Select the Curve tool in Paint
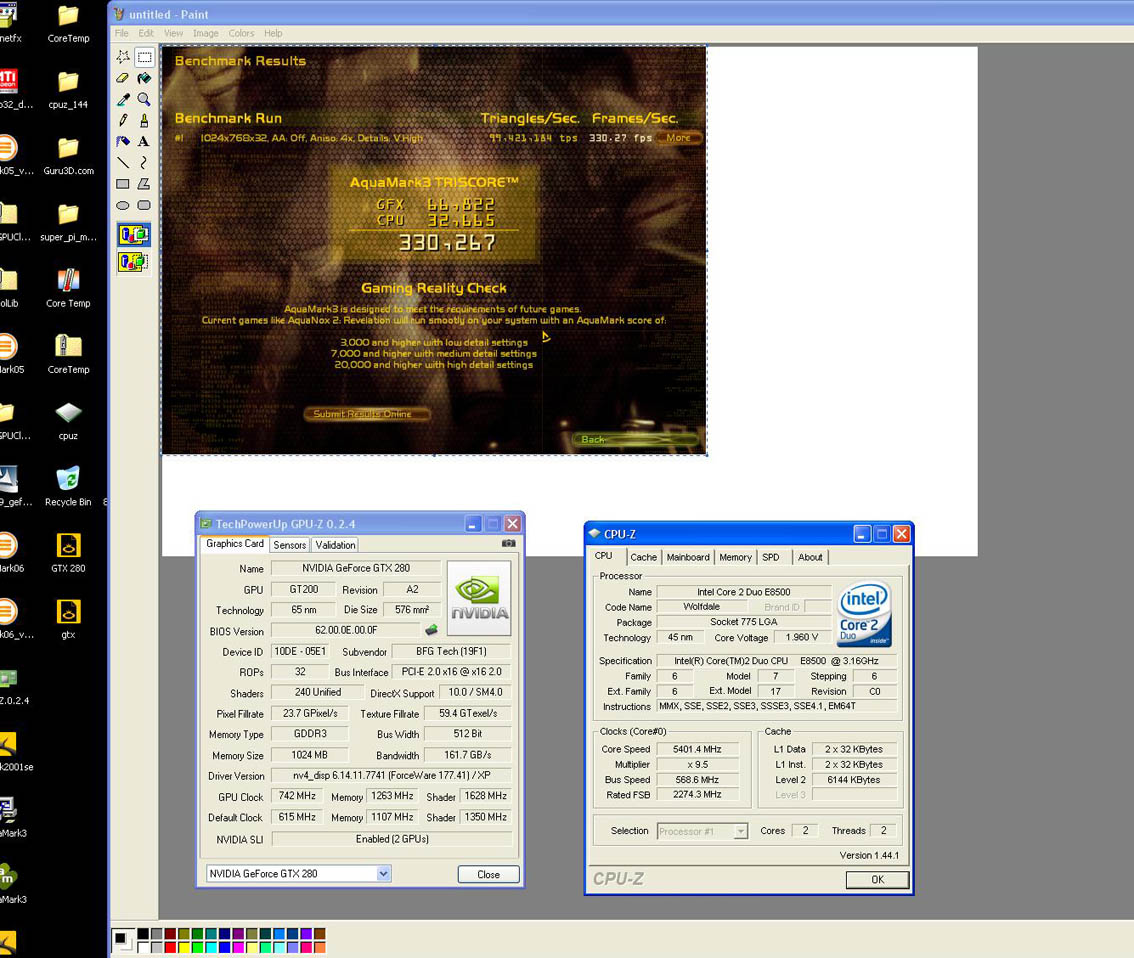1134x958 pixels. click(145, 163)
